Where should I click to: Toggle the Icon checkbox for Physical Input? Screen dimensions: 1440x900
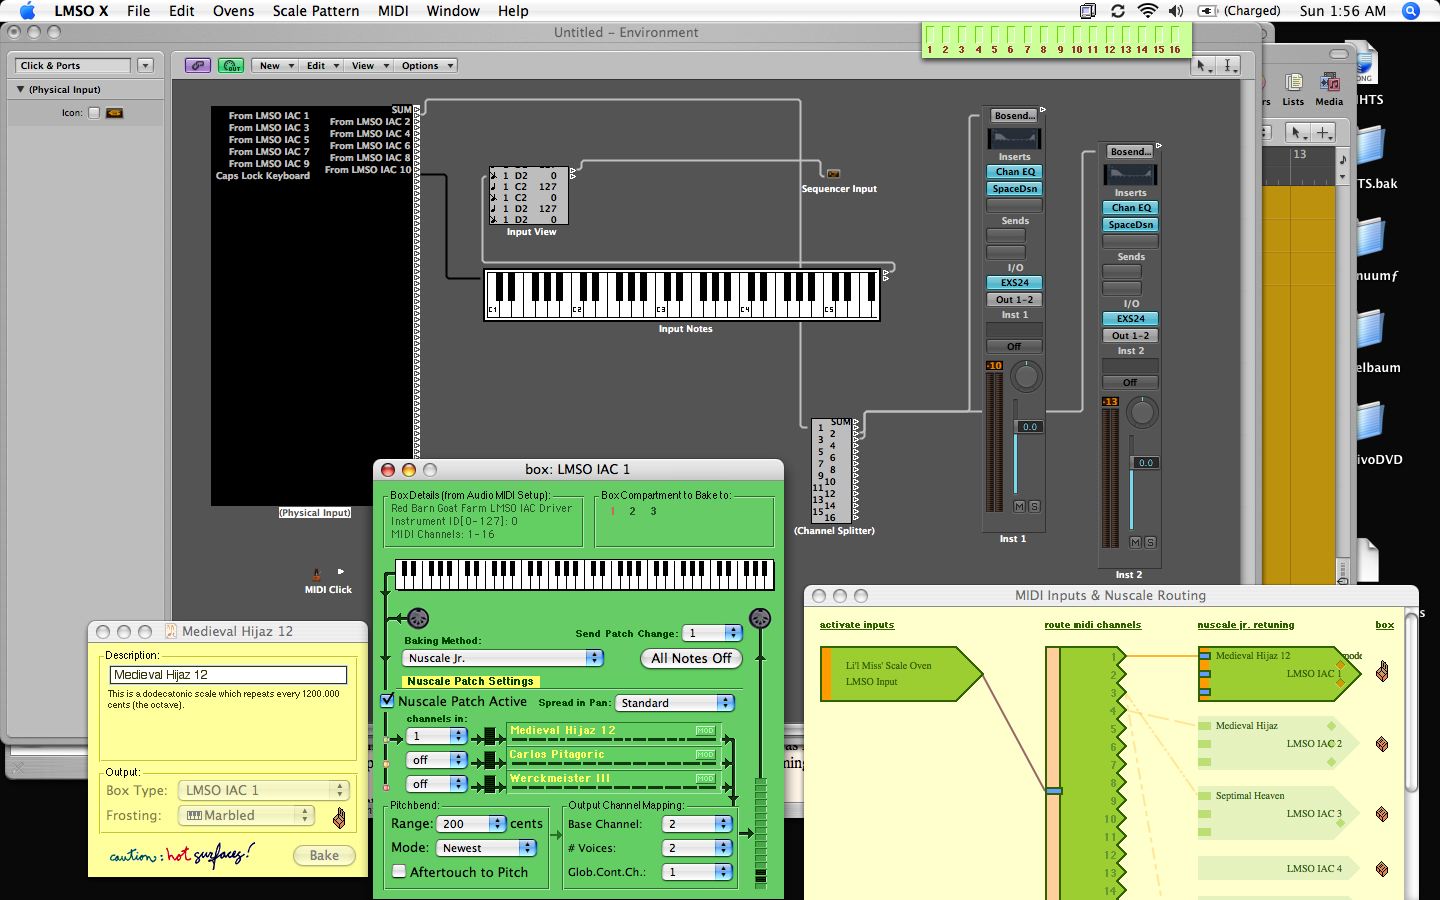(94, 113)
